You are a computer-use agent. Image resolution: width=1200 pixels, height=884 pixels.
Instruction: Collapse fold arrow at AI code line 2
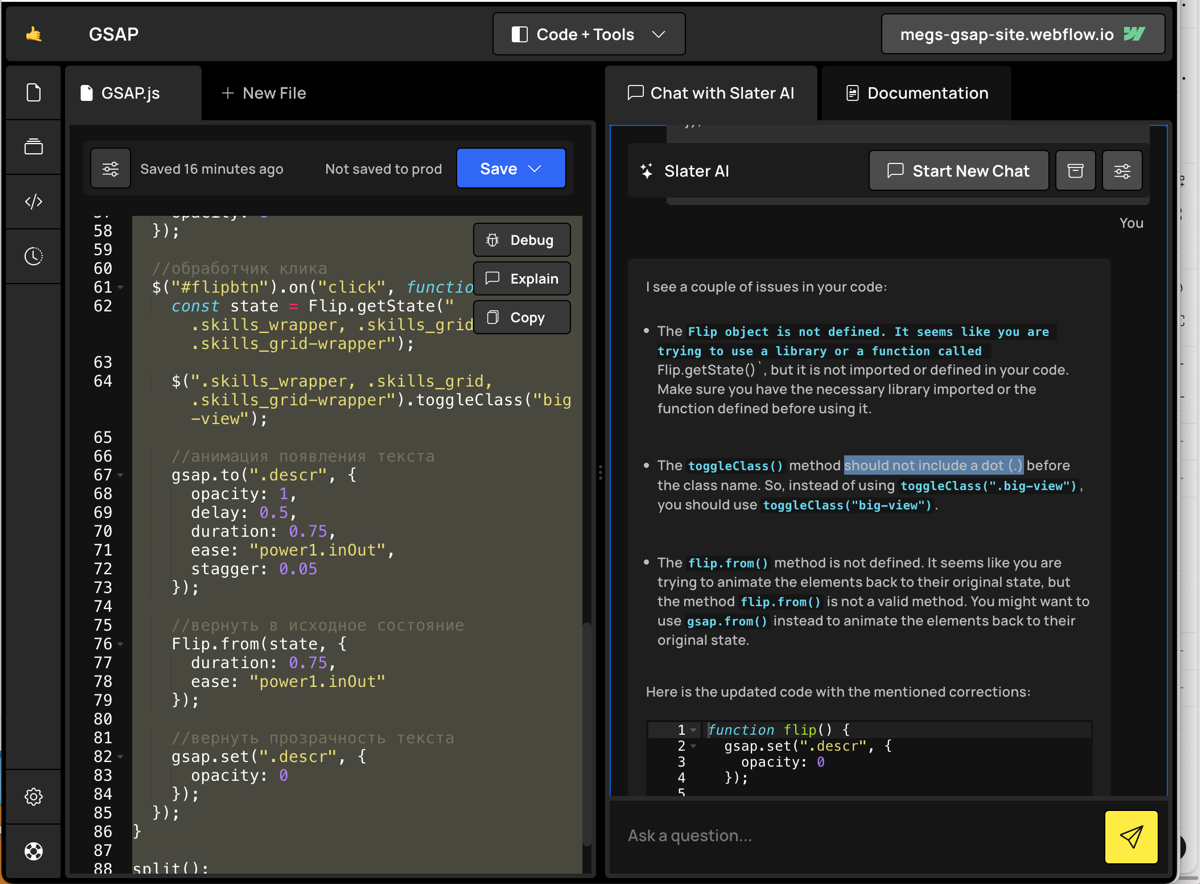(693, 746)
